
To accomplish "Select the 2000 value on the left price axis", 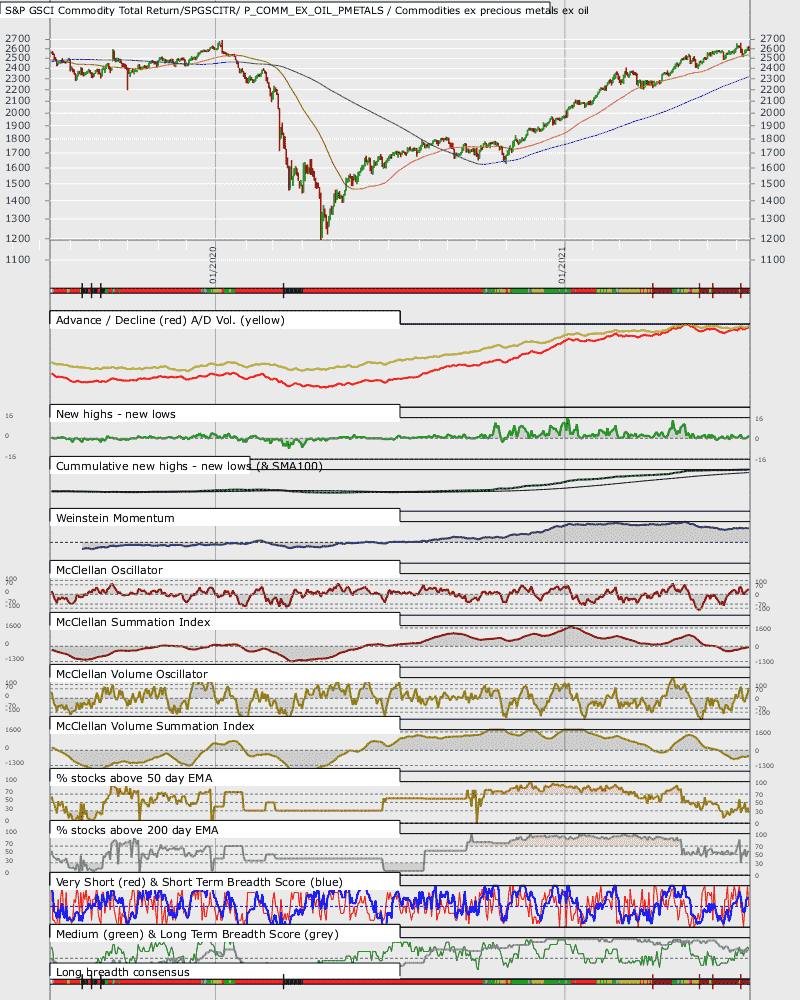I will tap(18, 113).
